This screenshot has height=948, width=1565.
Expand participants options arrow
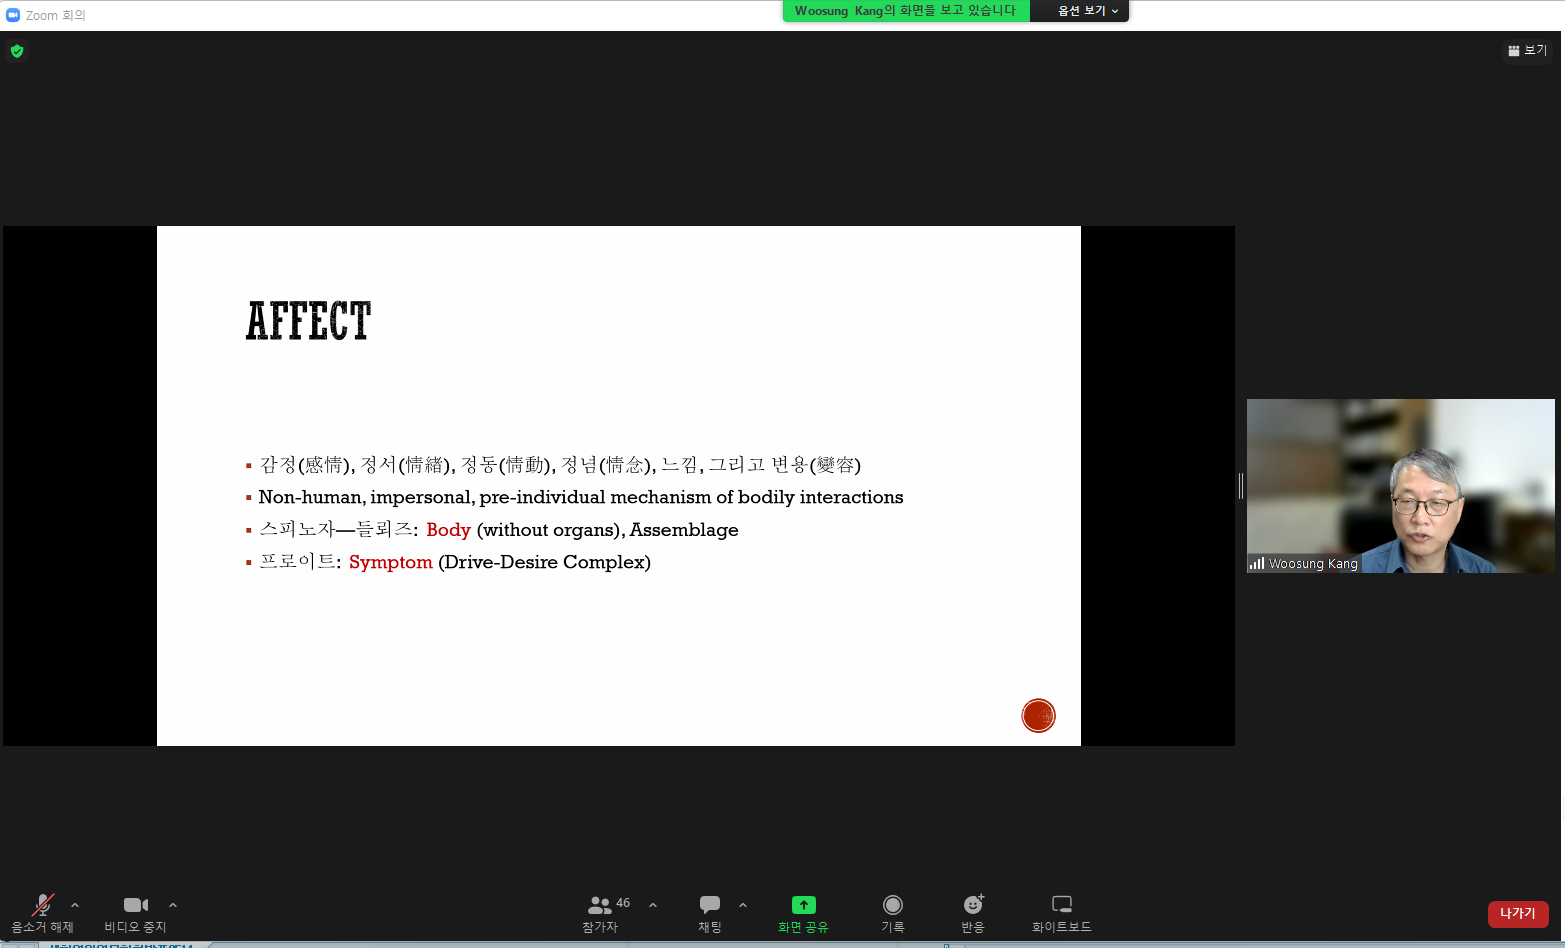click(653, 905)
